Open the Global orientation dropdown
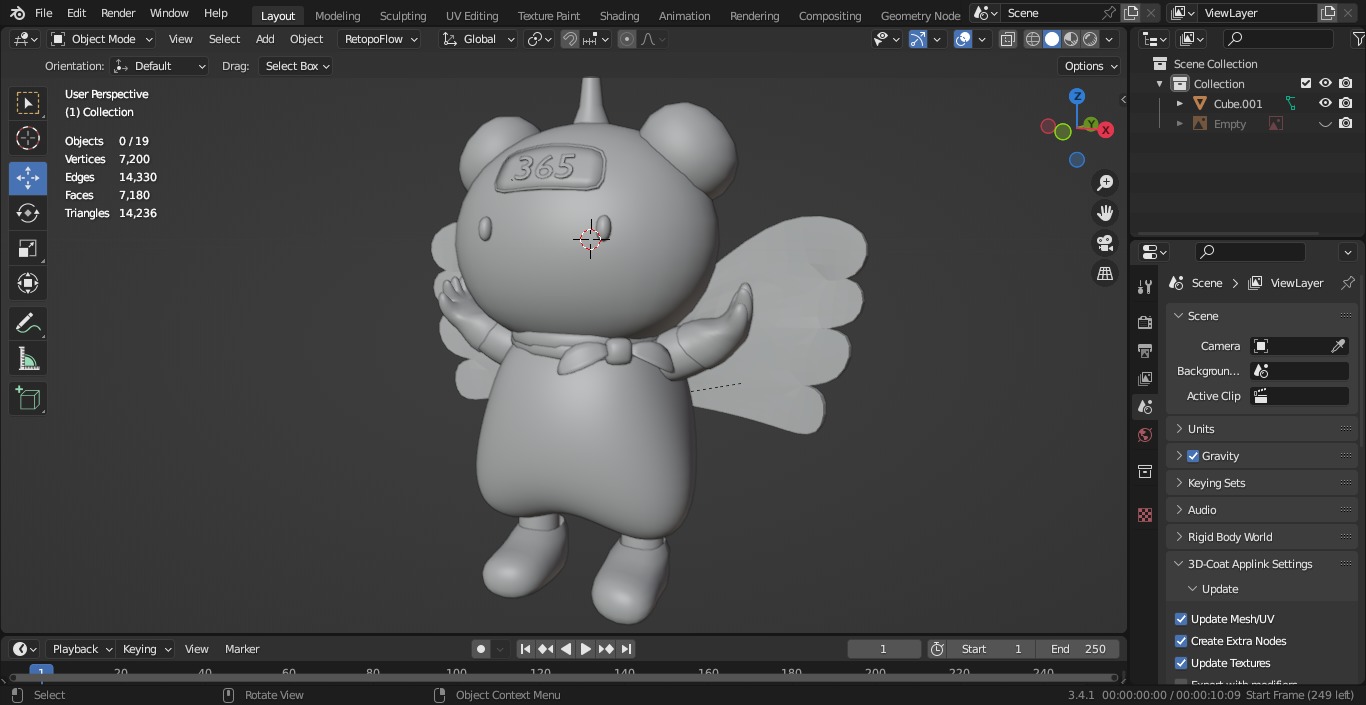 pos(478,39)
